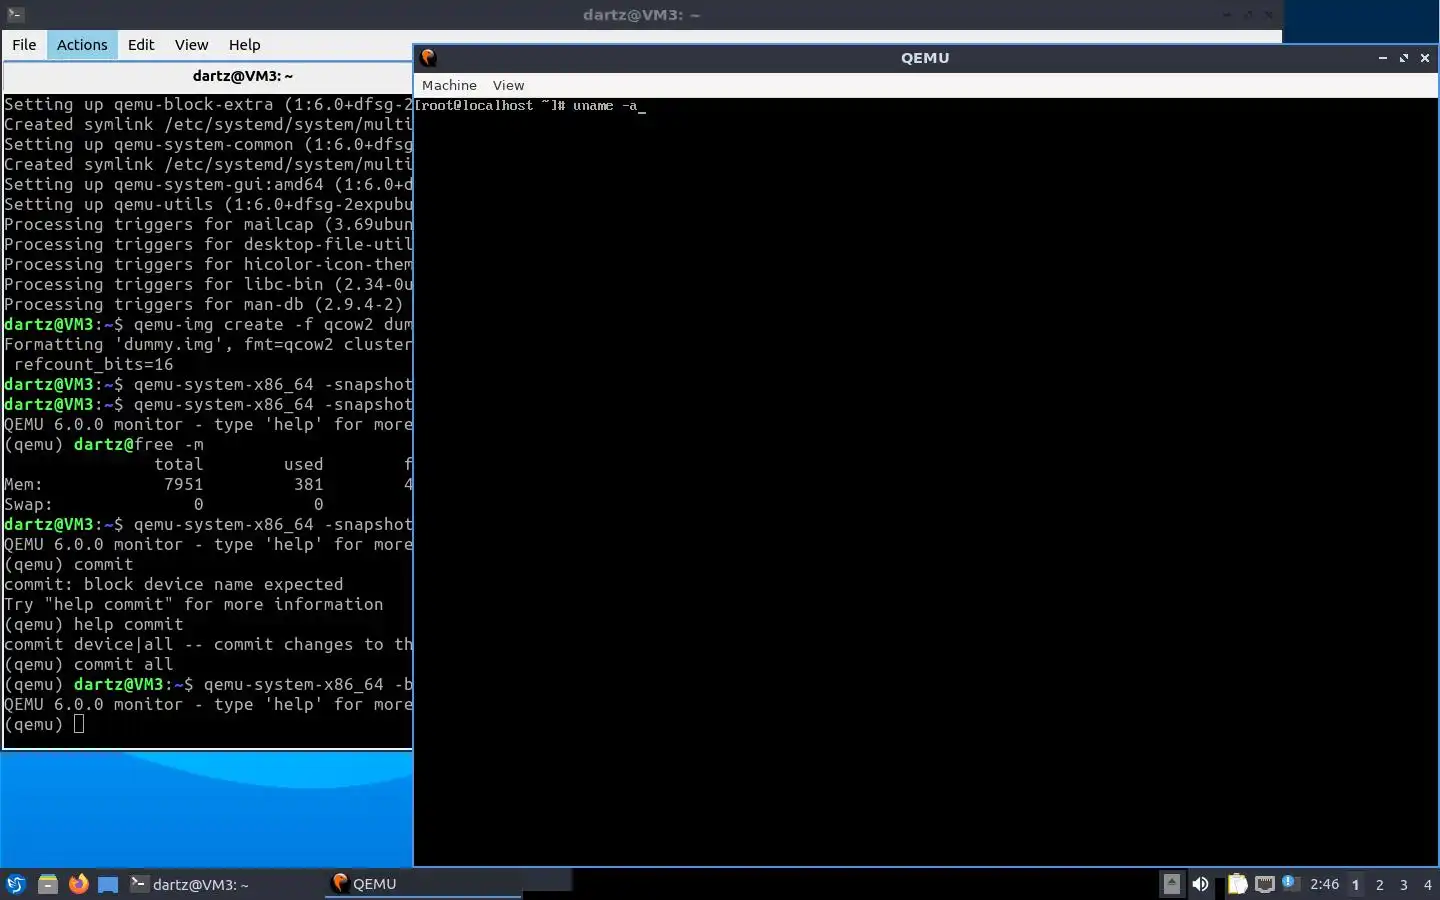The width and height of the screenshot is (1440, 900).
Task: Click the 'Swap:' row in terminal output
Action: (208, 504)
